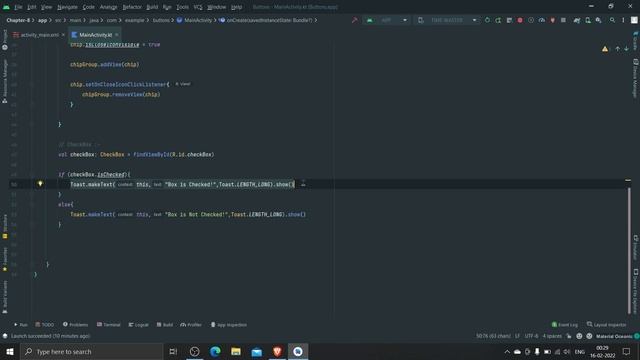
Task: Open the Event Log panel
Action: click(565, 325)
